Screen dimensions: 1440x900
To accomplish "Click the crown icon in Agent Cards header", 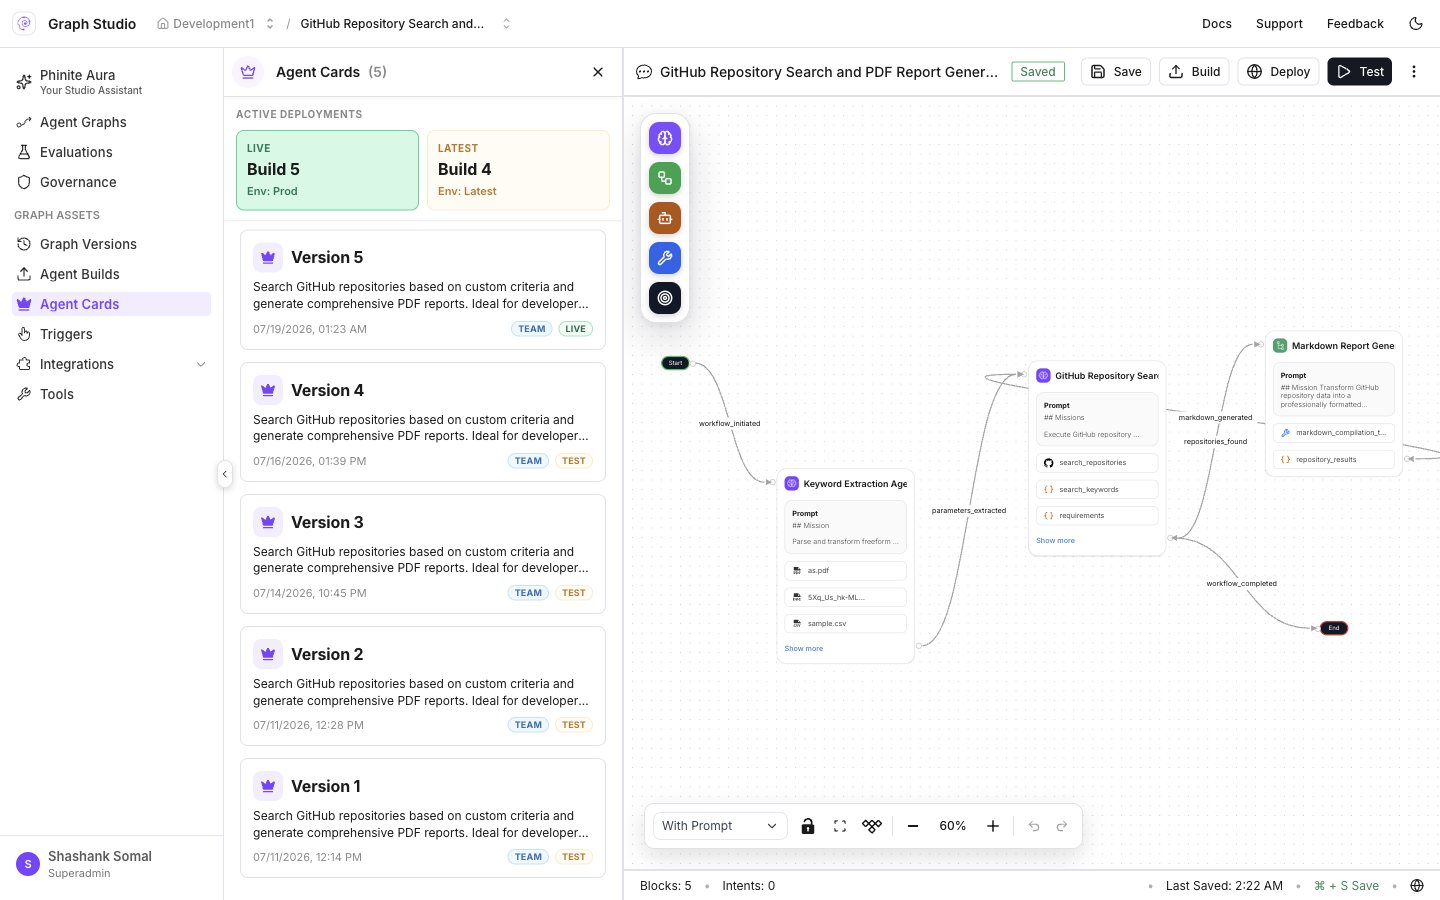I will [248, 72].
